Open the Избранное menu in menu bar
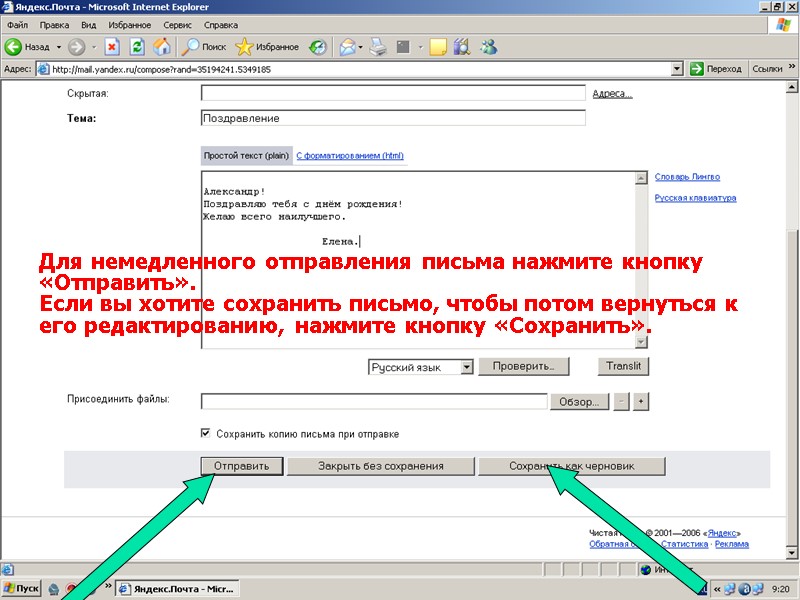This screenshot has height=600, width=800. [130, 25]
